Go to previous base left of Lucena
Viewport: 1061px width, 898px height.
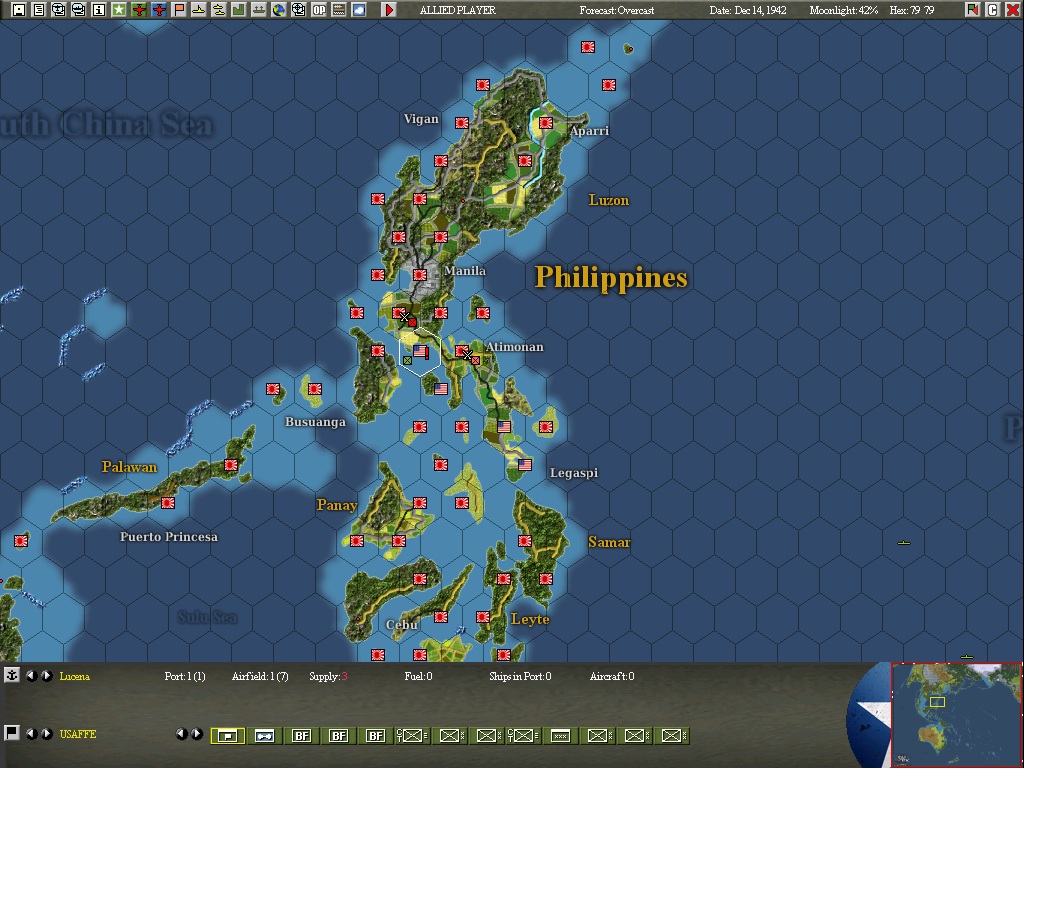click(x=30, y=675)
